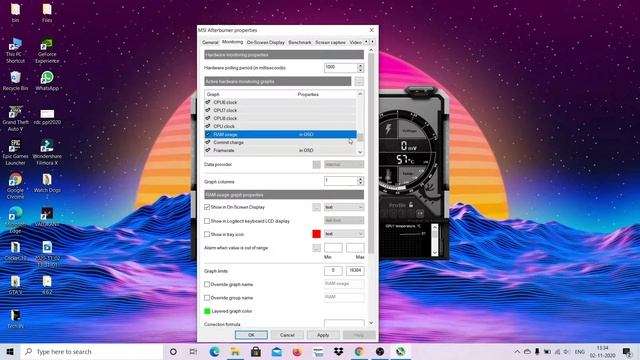Enable Show in Logitech keyboard LCD display
The width and height of the screenshot is (640, 360).
[x=207, y=221]
